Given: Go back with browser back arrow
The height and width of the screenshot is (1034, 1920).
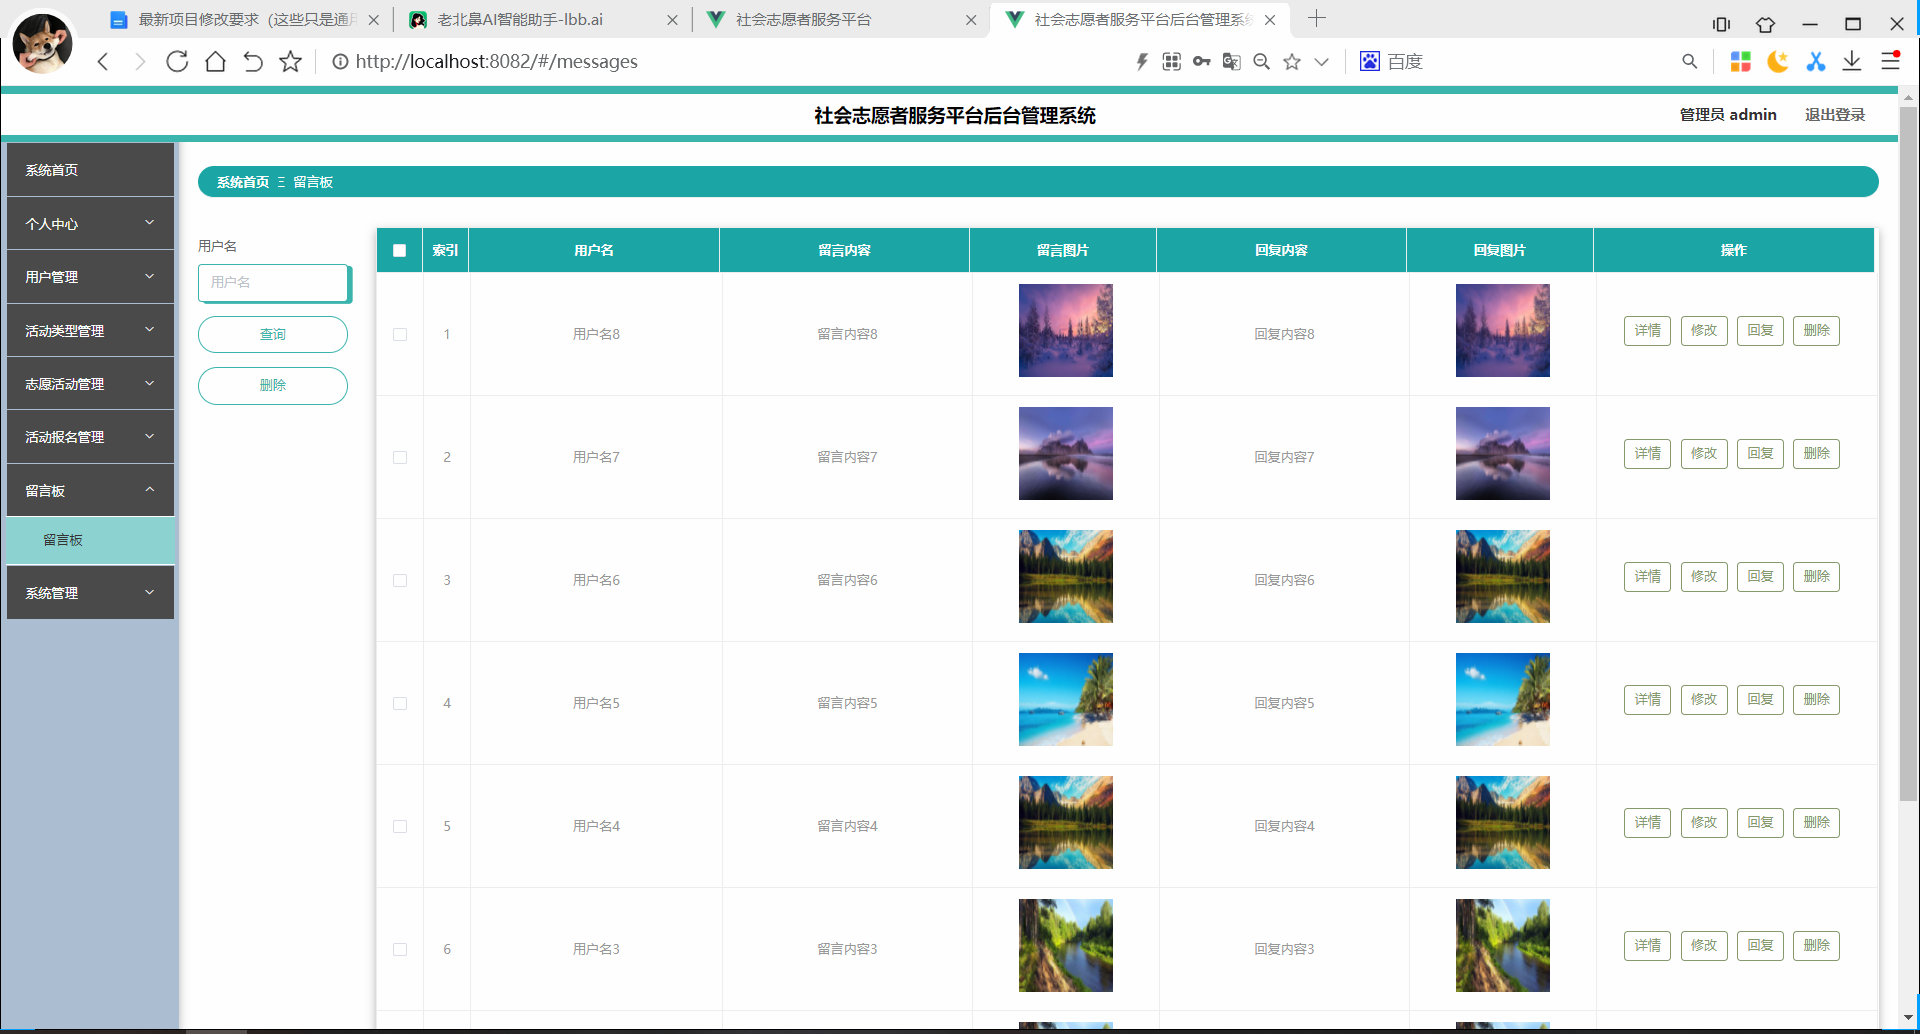Looking at the screenshot, I should (103, 62).
